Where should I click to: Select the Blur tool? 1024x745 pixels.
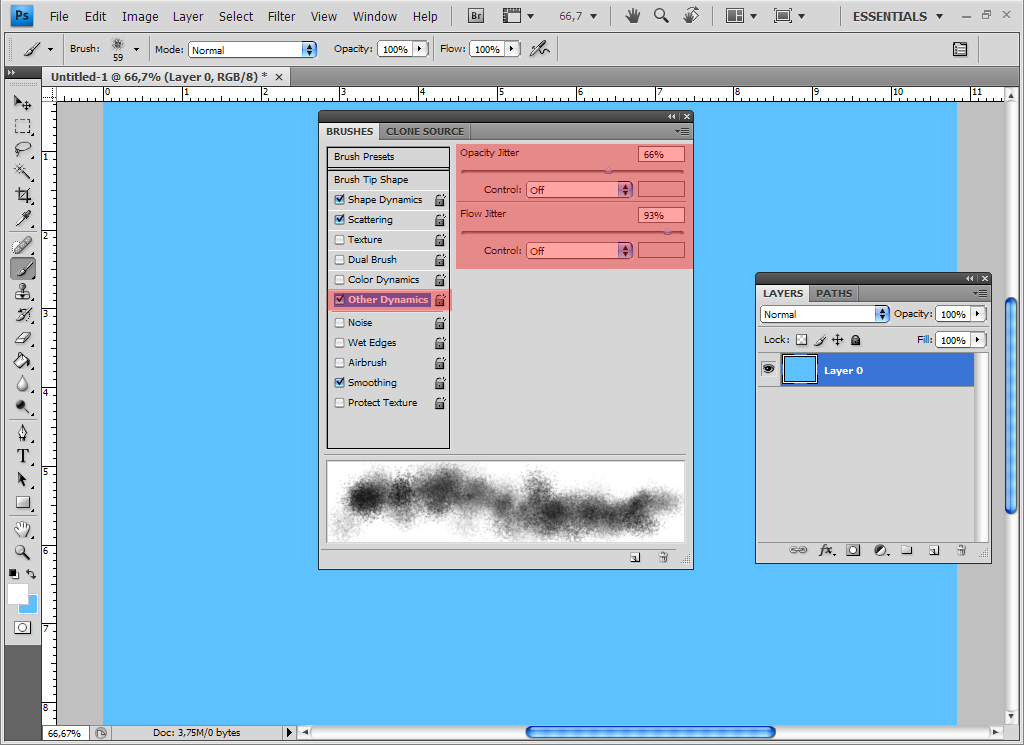click(22, 383)
